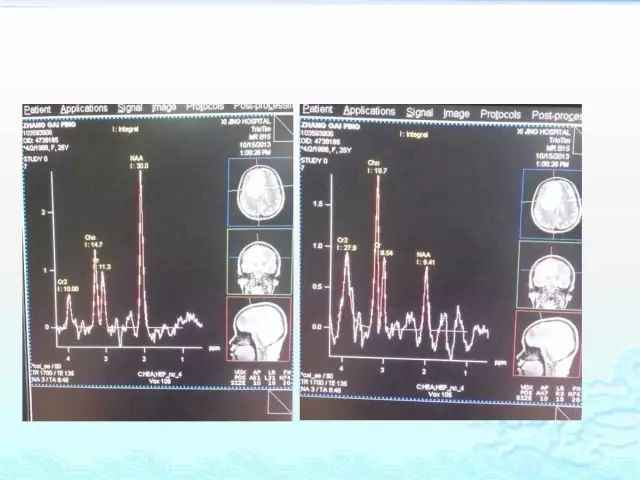640x480 pixels.
Task: Open Signal menu in left spectrum window
Action: click(130, 108)
